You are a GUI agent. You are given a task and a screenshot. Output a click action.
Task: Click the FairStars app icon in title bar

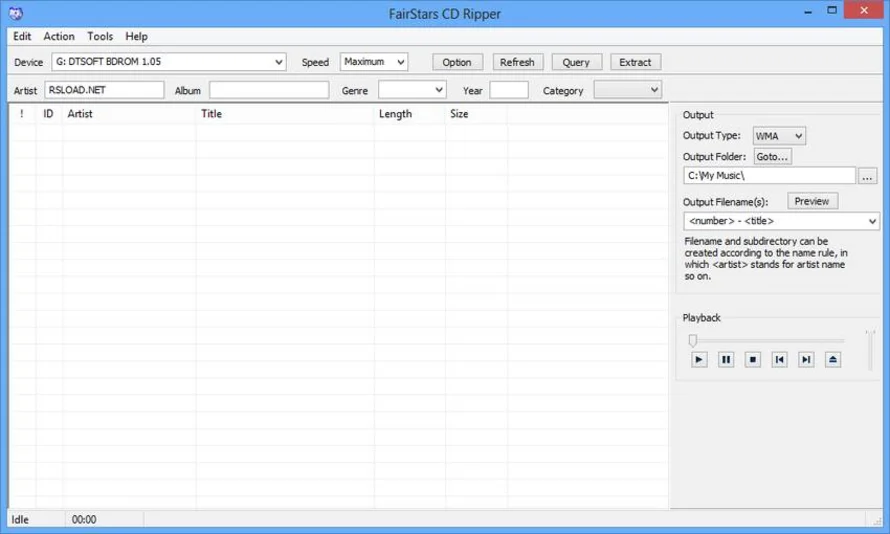pyautogui.click(x=16, y=13)
